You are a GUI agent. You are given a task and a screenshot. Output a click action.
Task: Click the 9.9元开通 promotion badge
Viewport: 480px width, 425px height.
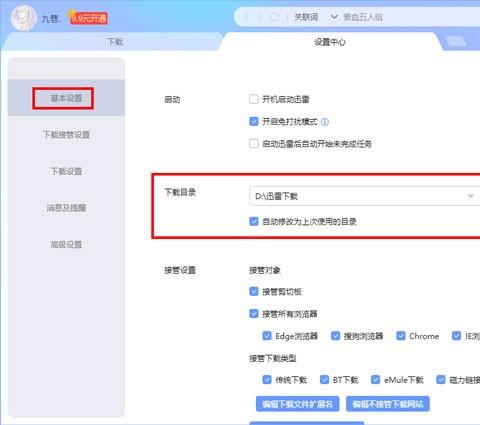click(x=89, y=18)
